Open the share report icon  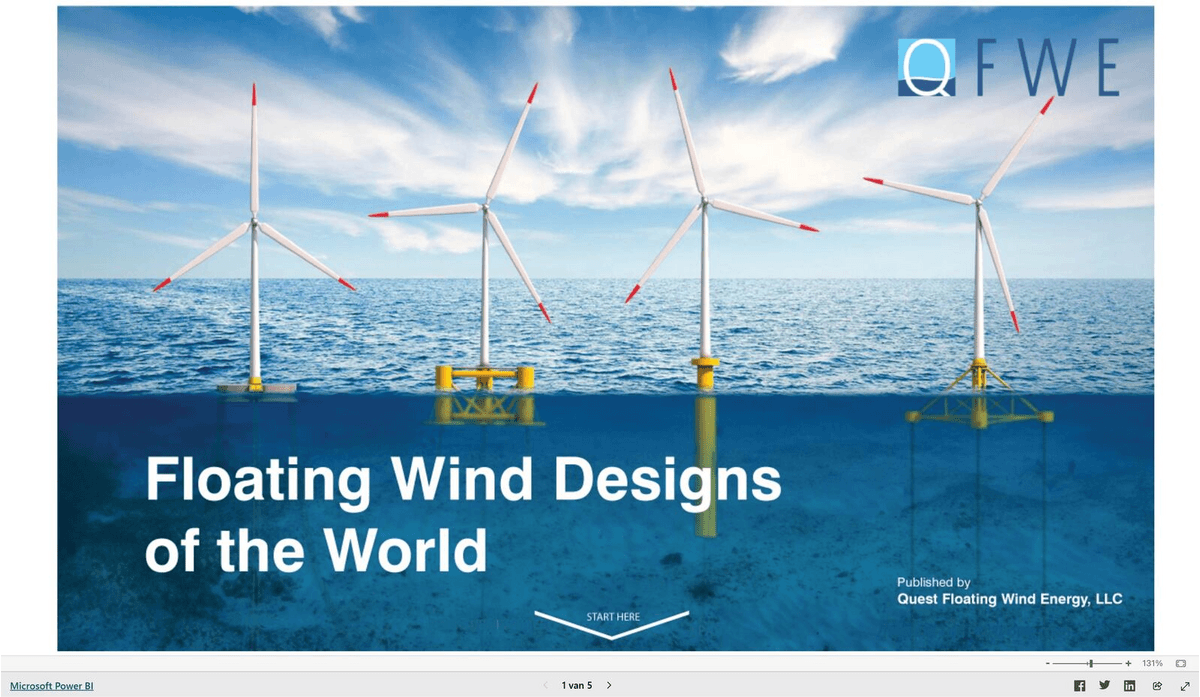[x=1157, y=685]
